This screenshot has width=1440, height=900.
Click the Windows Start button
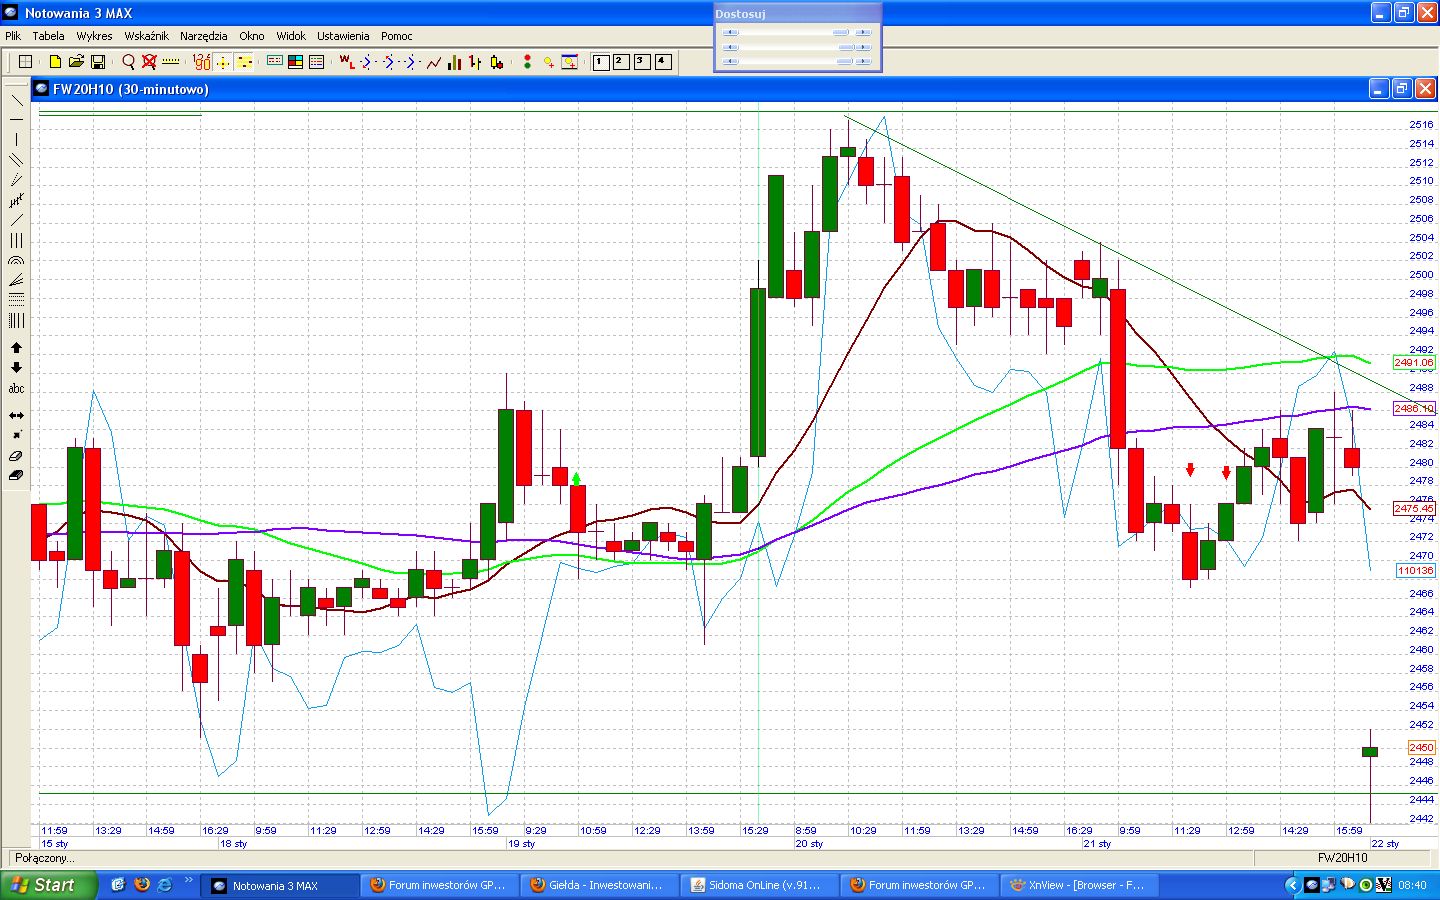[48, 885]
